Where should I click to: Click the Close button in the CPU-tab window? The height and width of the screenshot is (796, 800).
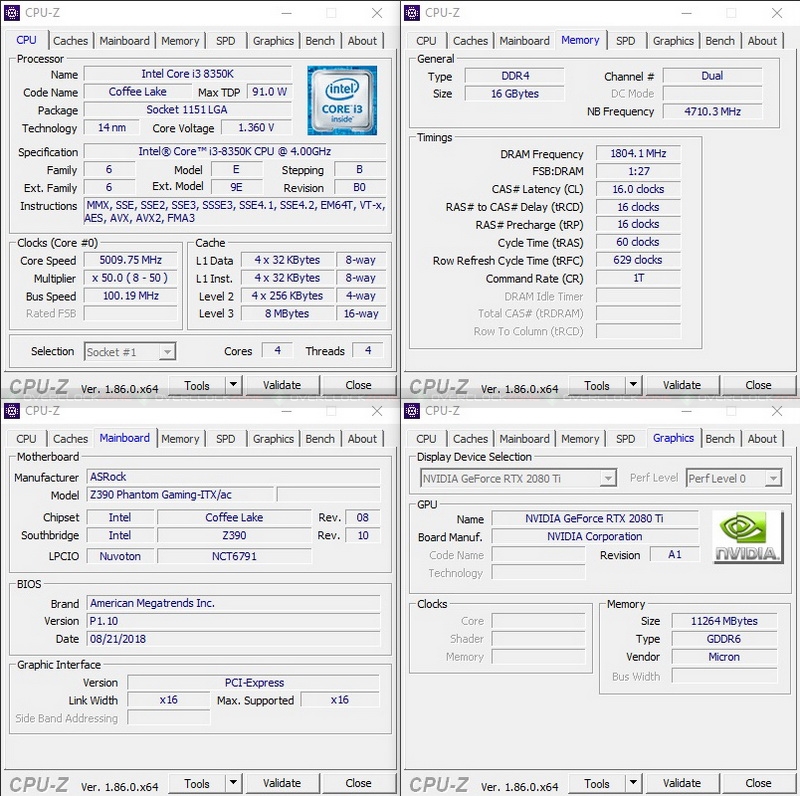click(359, 385)
